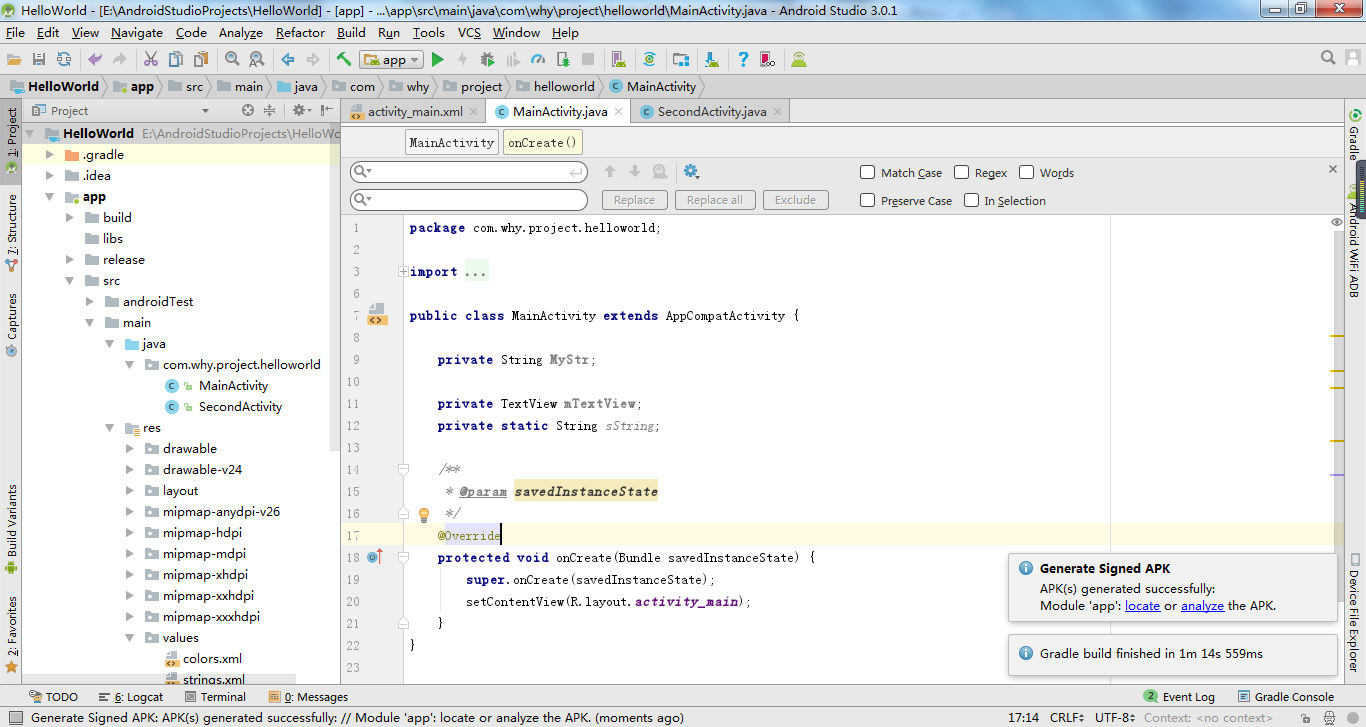This screenshot has height=727, width=1366.
Task: Build project with the green hammer icon
Action: click(344, 60)
